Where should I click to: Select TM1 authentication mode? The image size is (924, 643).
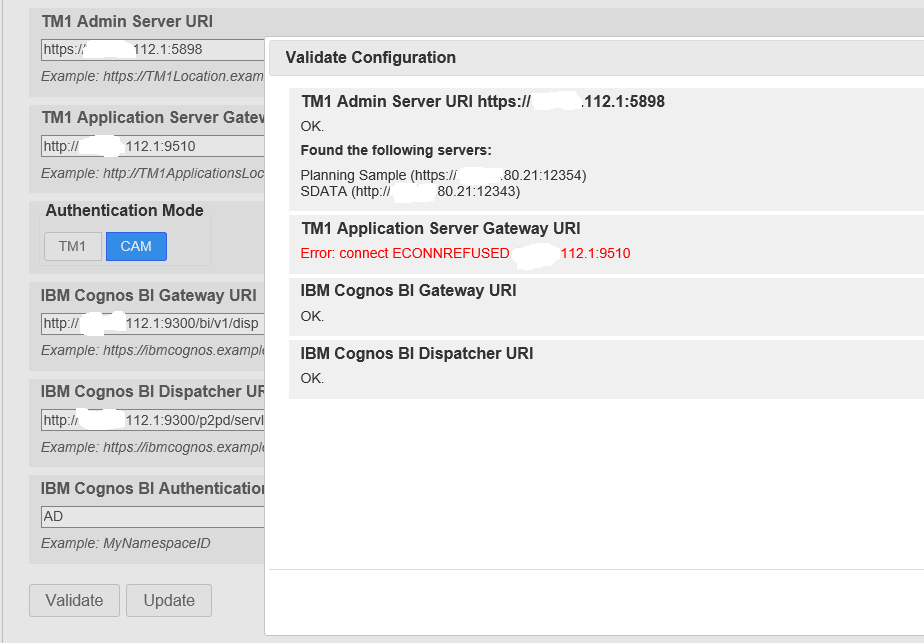(x=72, y=246)
